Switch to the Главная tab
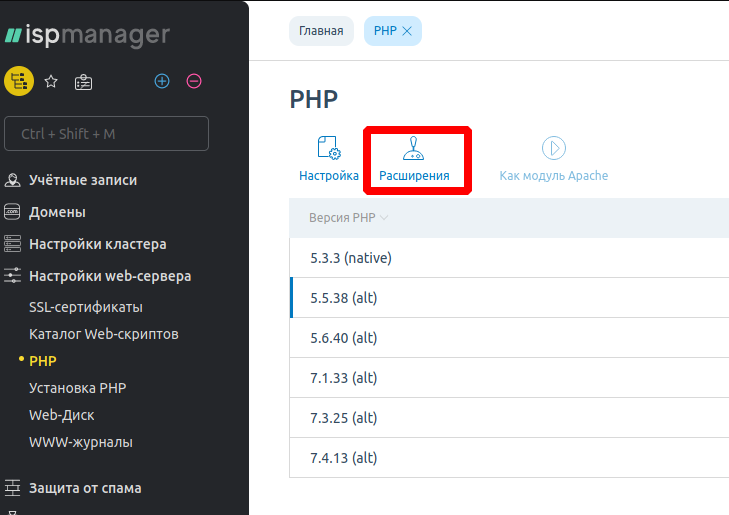 point(321,31)
